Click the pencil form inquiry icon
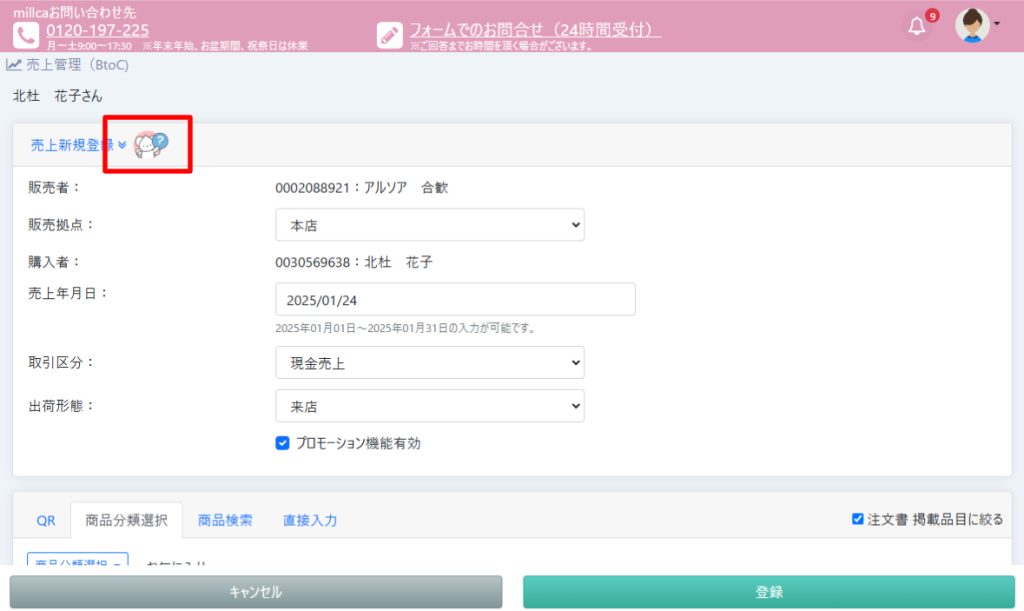This screenshot has width=1024, height=611. click(x=389, y=34)
